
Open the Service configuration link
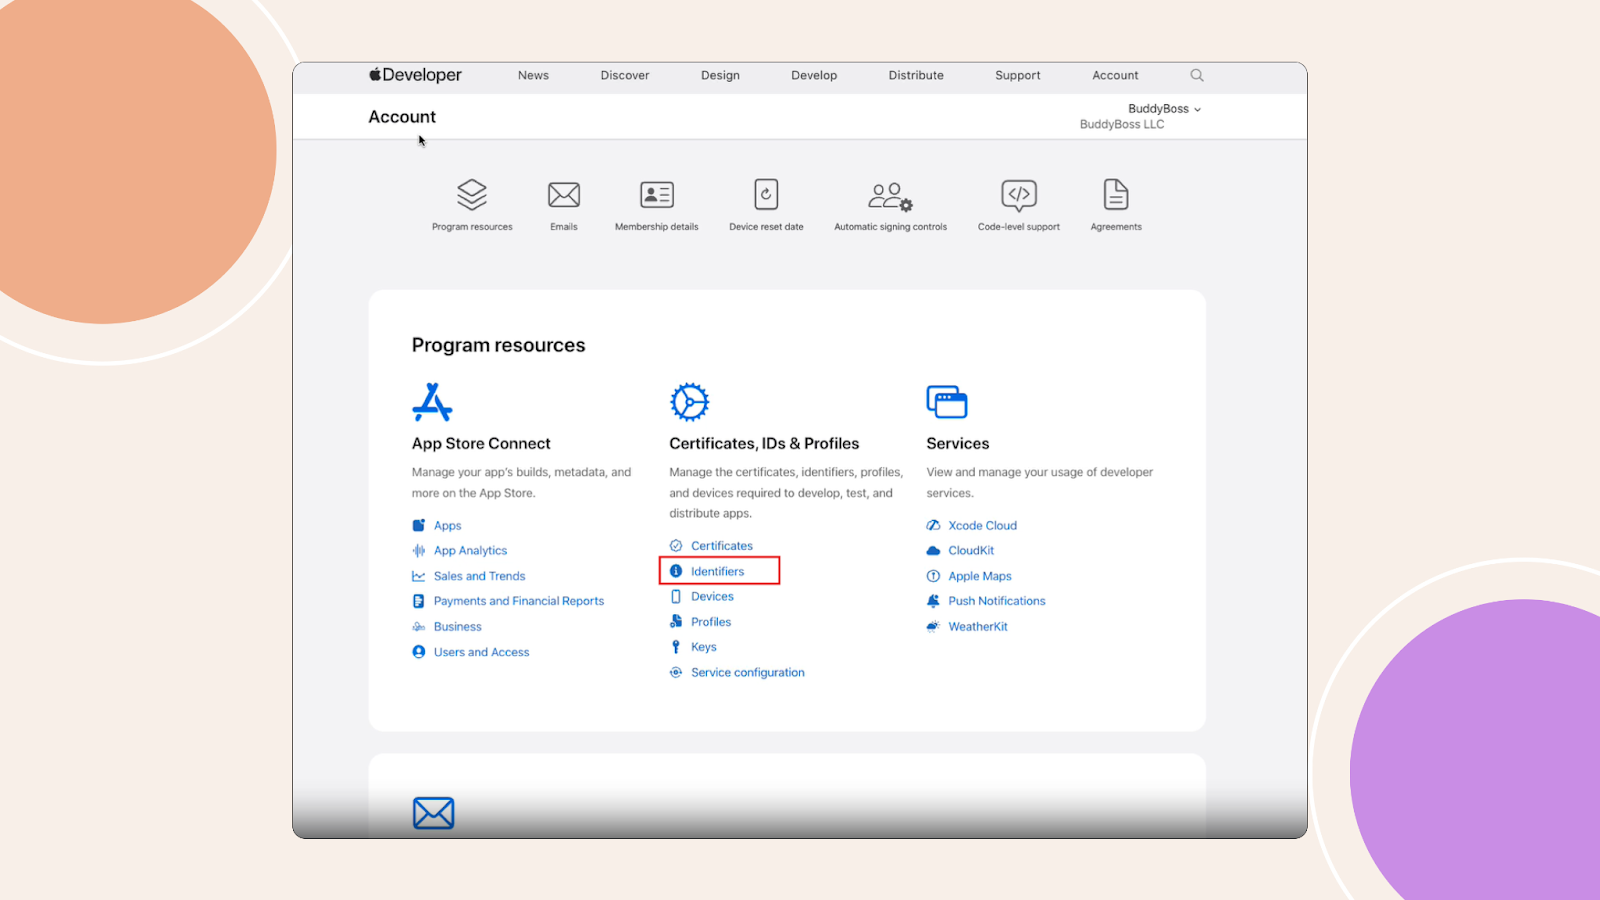pyautogui.click(x=748, y=673)
